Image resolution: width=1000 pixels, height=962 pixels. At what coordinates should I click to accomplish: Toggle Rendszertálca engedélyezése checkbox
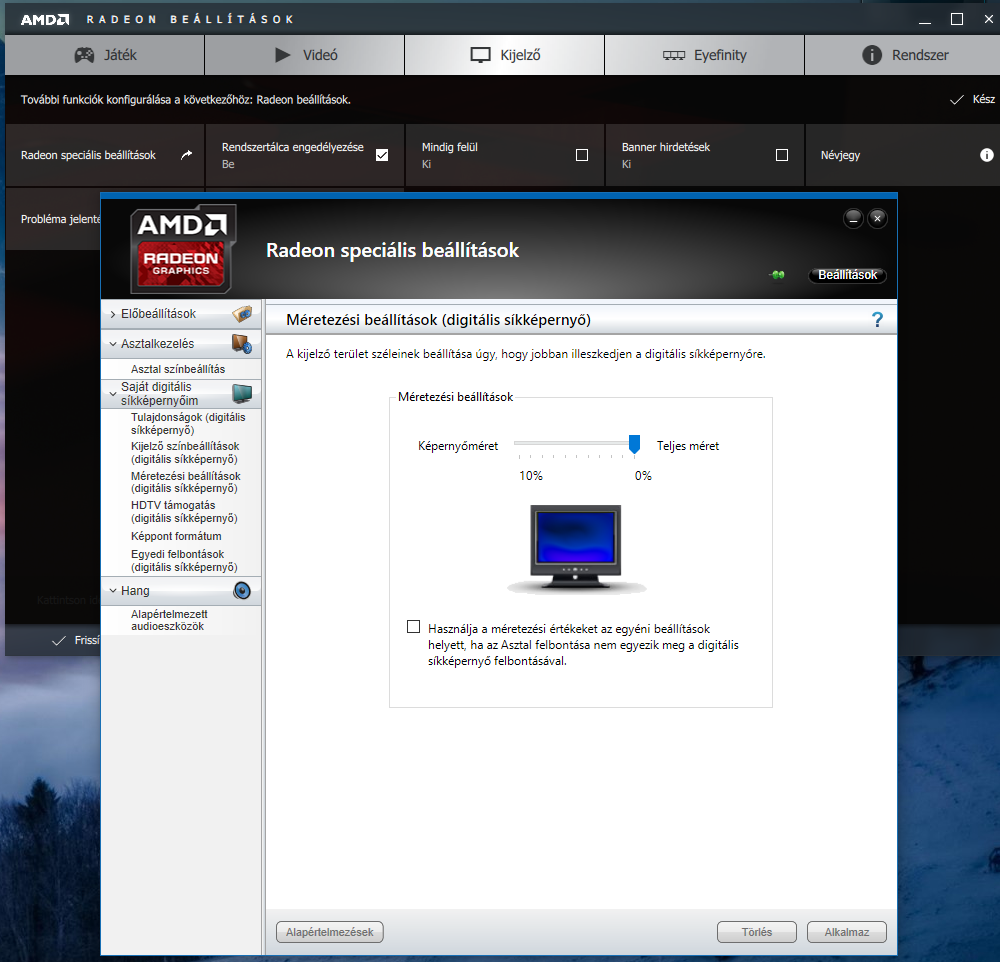(382, 155)
